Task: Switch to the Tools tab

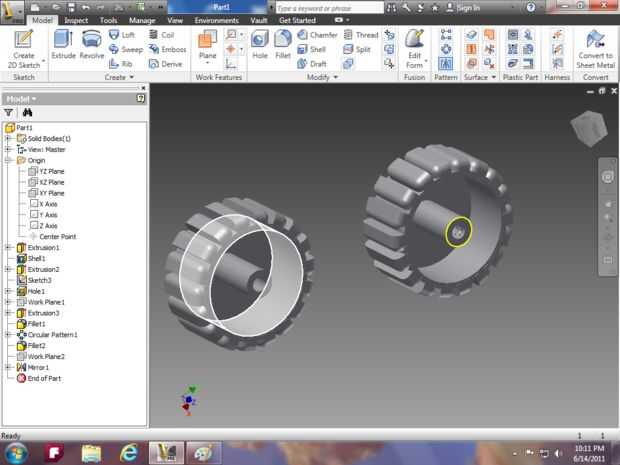Action: 108,20
